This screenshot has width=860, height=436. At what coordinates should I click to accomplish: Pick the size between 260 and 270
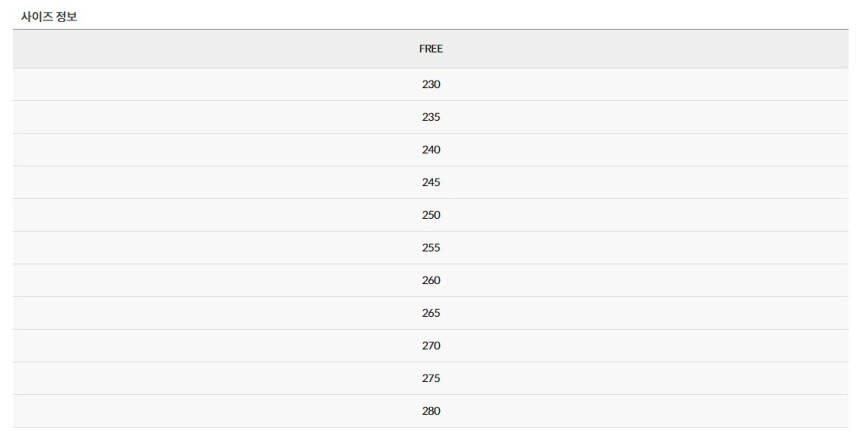(431, 313)
